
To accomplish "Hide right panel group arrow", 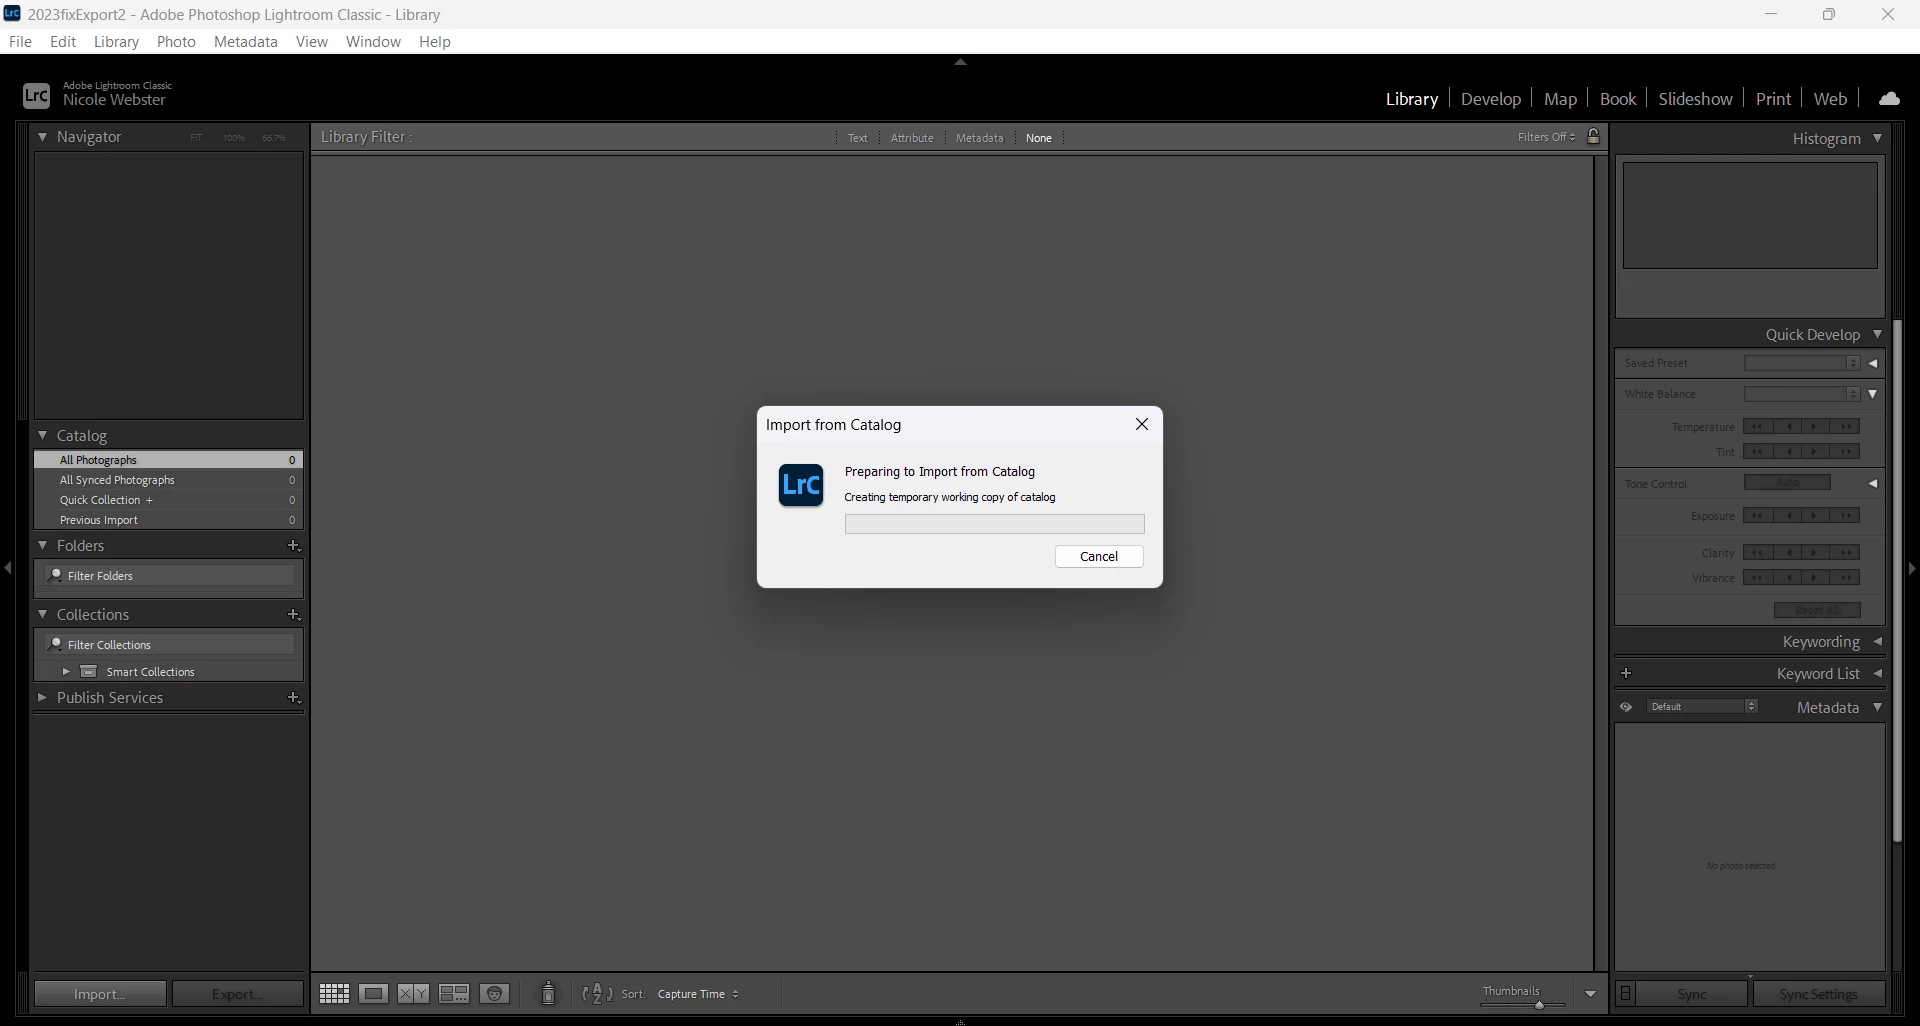I will tap(1912, 568).
